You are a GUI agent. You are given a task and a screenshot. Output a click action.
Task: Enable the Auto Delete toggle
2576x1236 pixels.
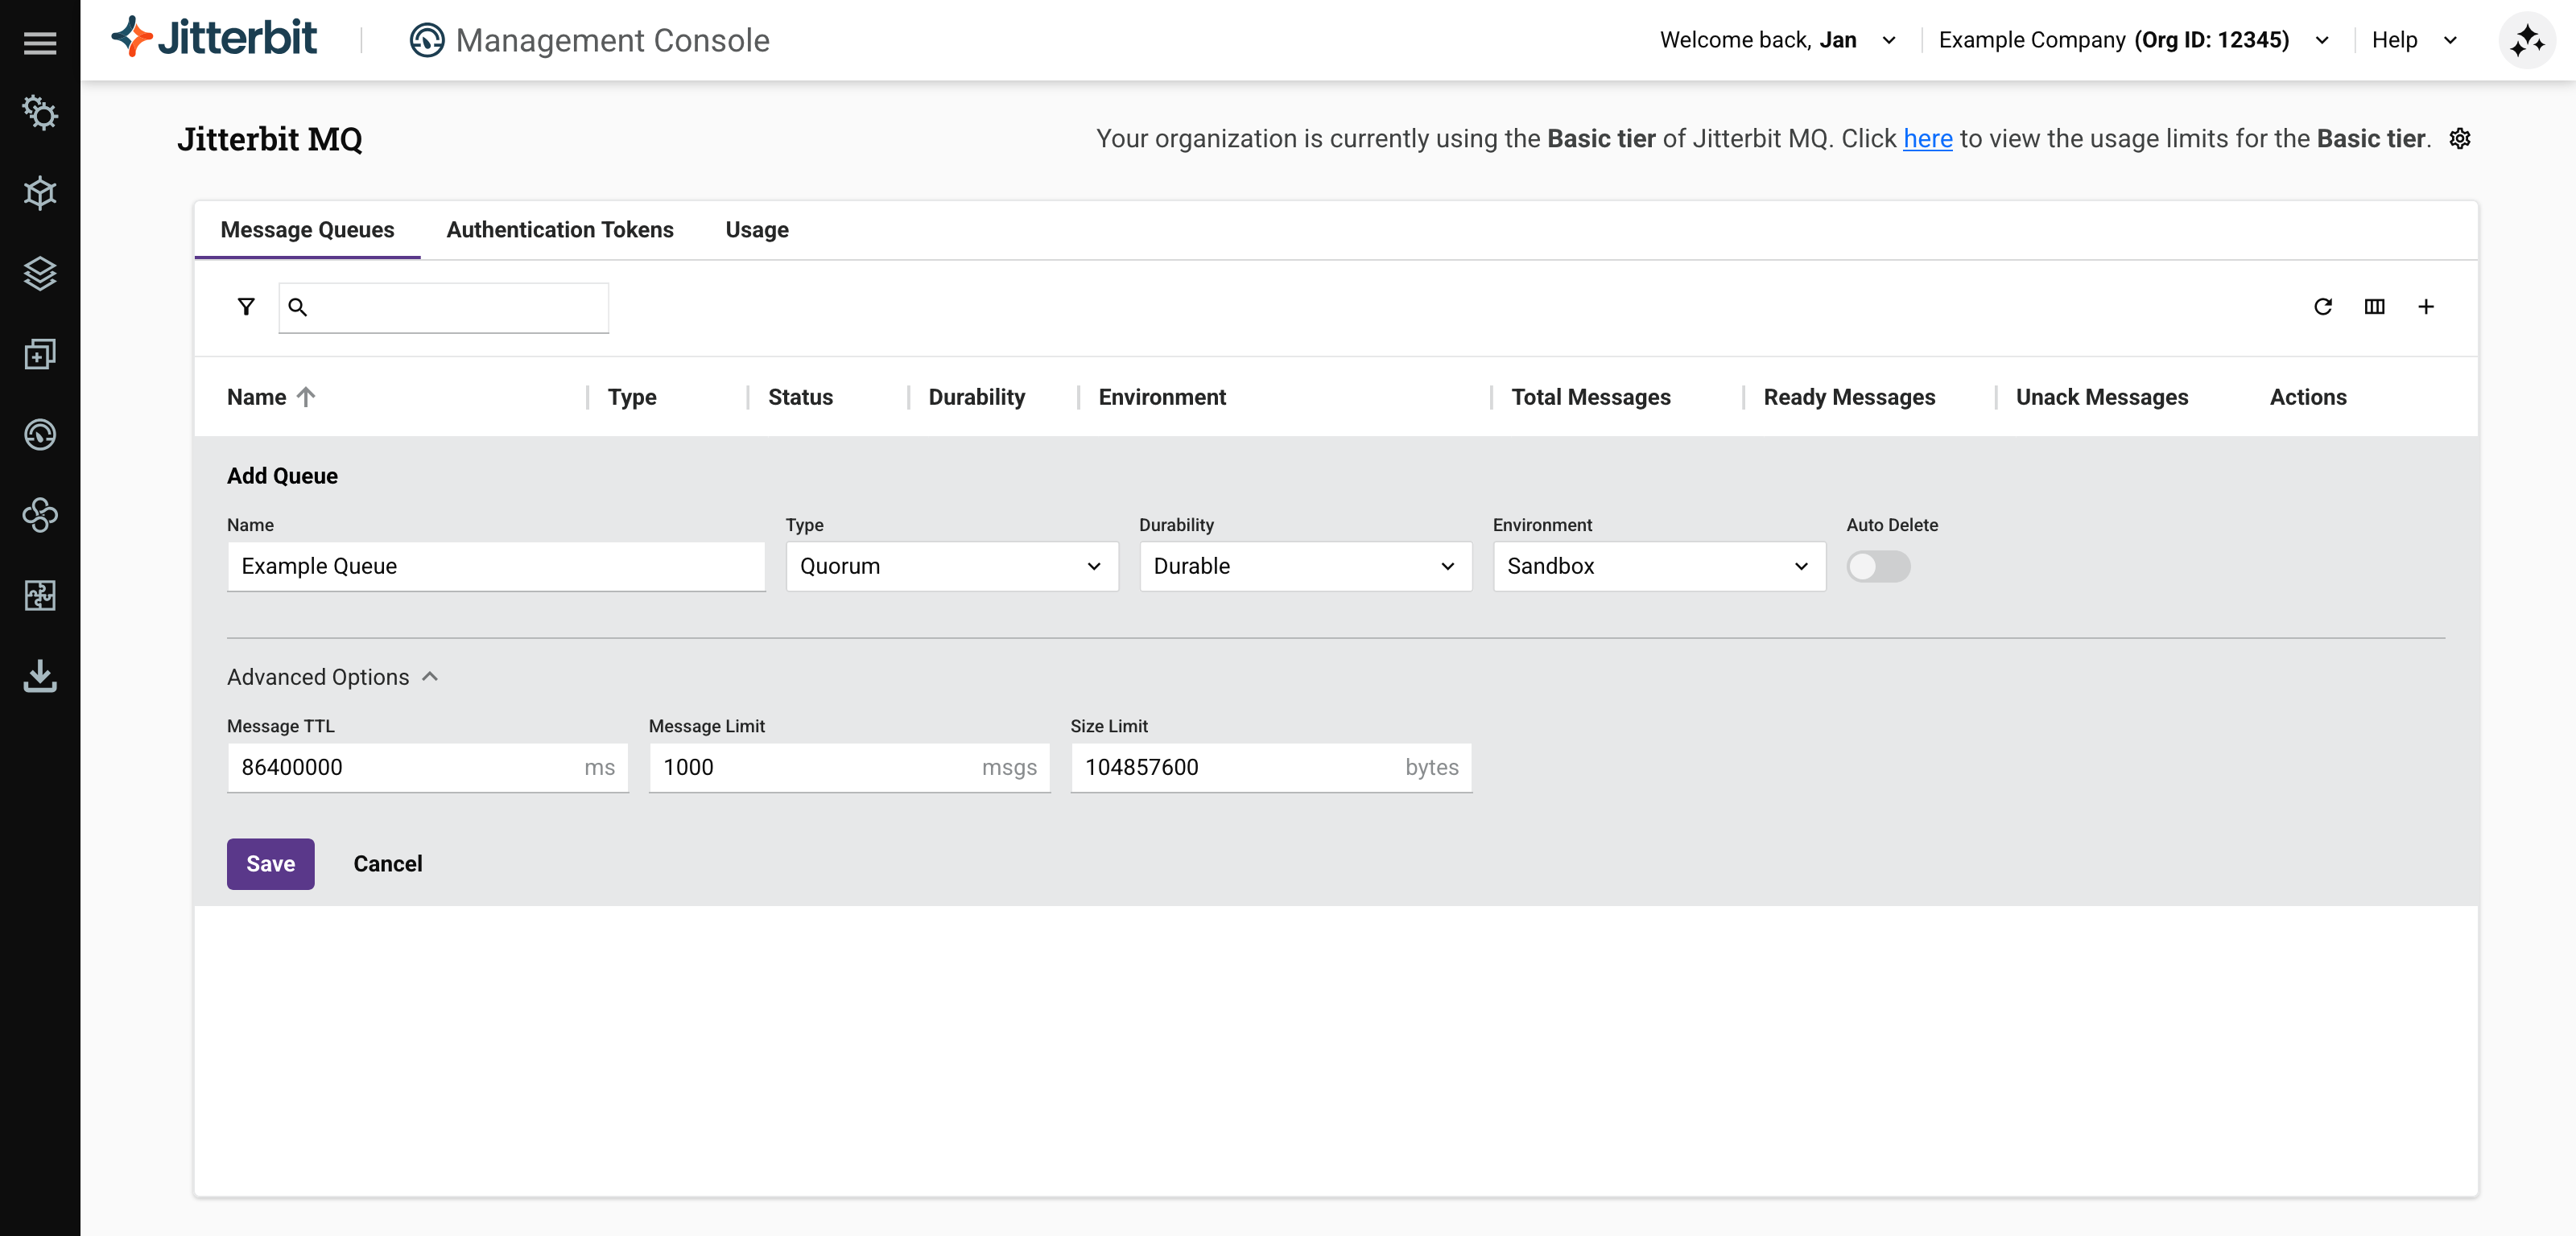(x=1879, y=567)
